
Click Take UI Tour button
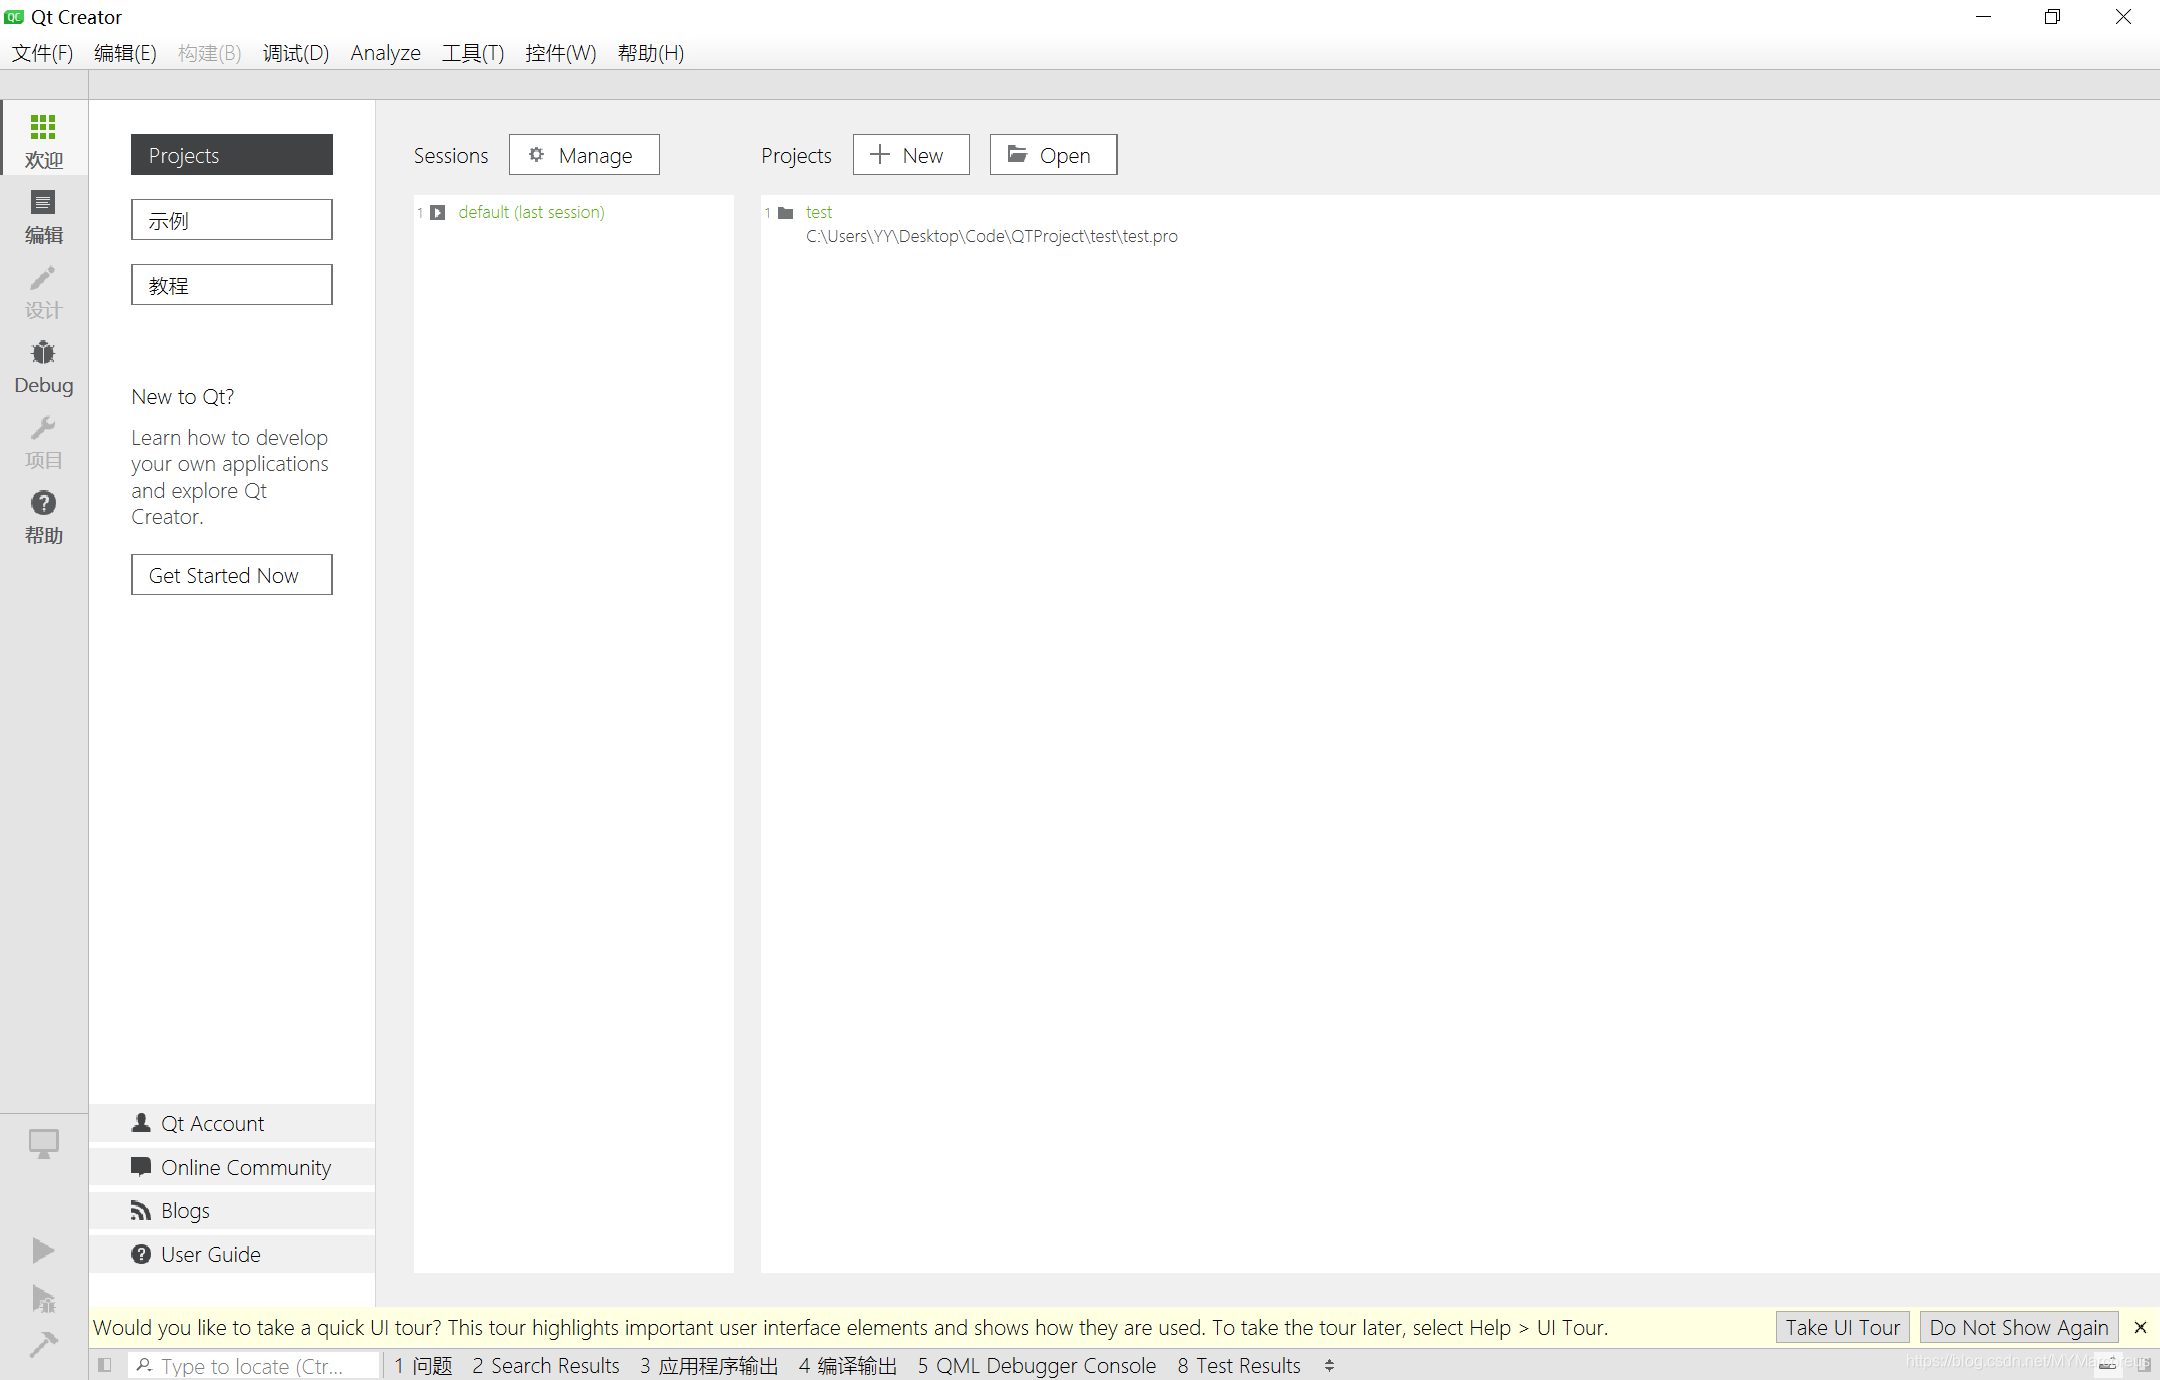pos(1842,1326)
